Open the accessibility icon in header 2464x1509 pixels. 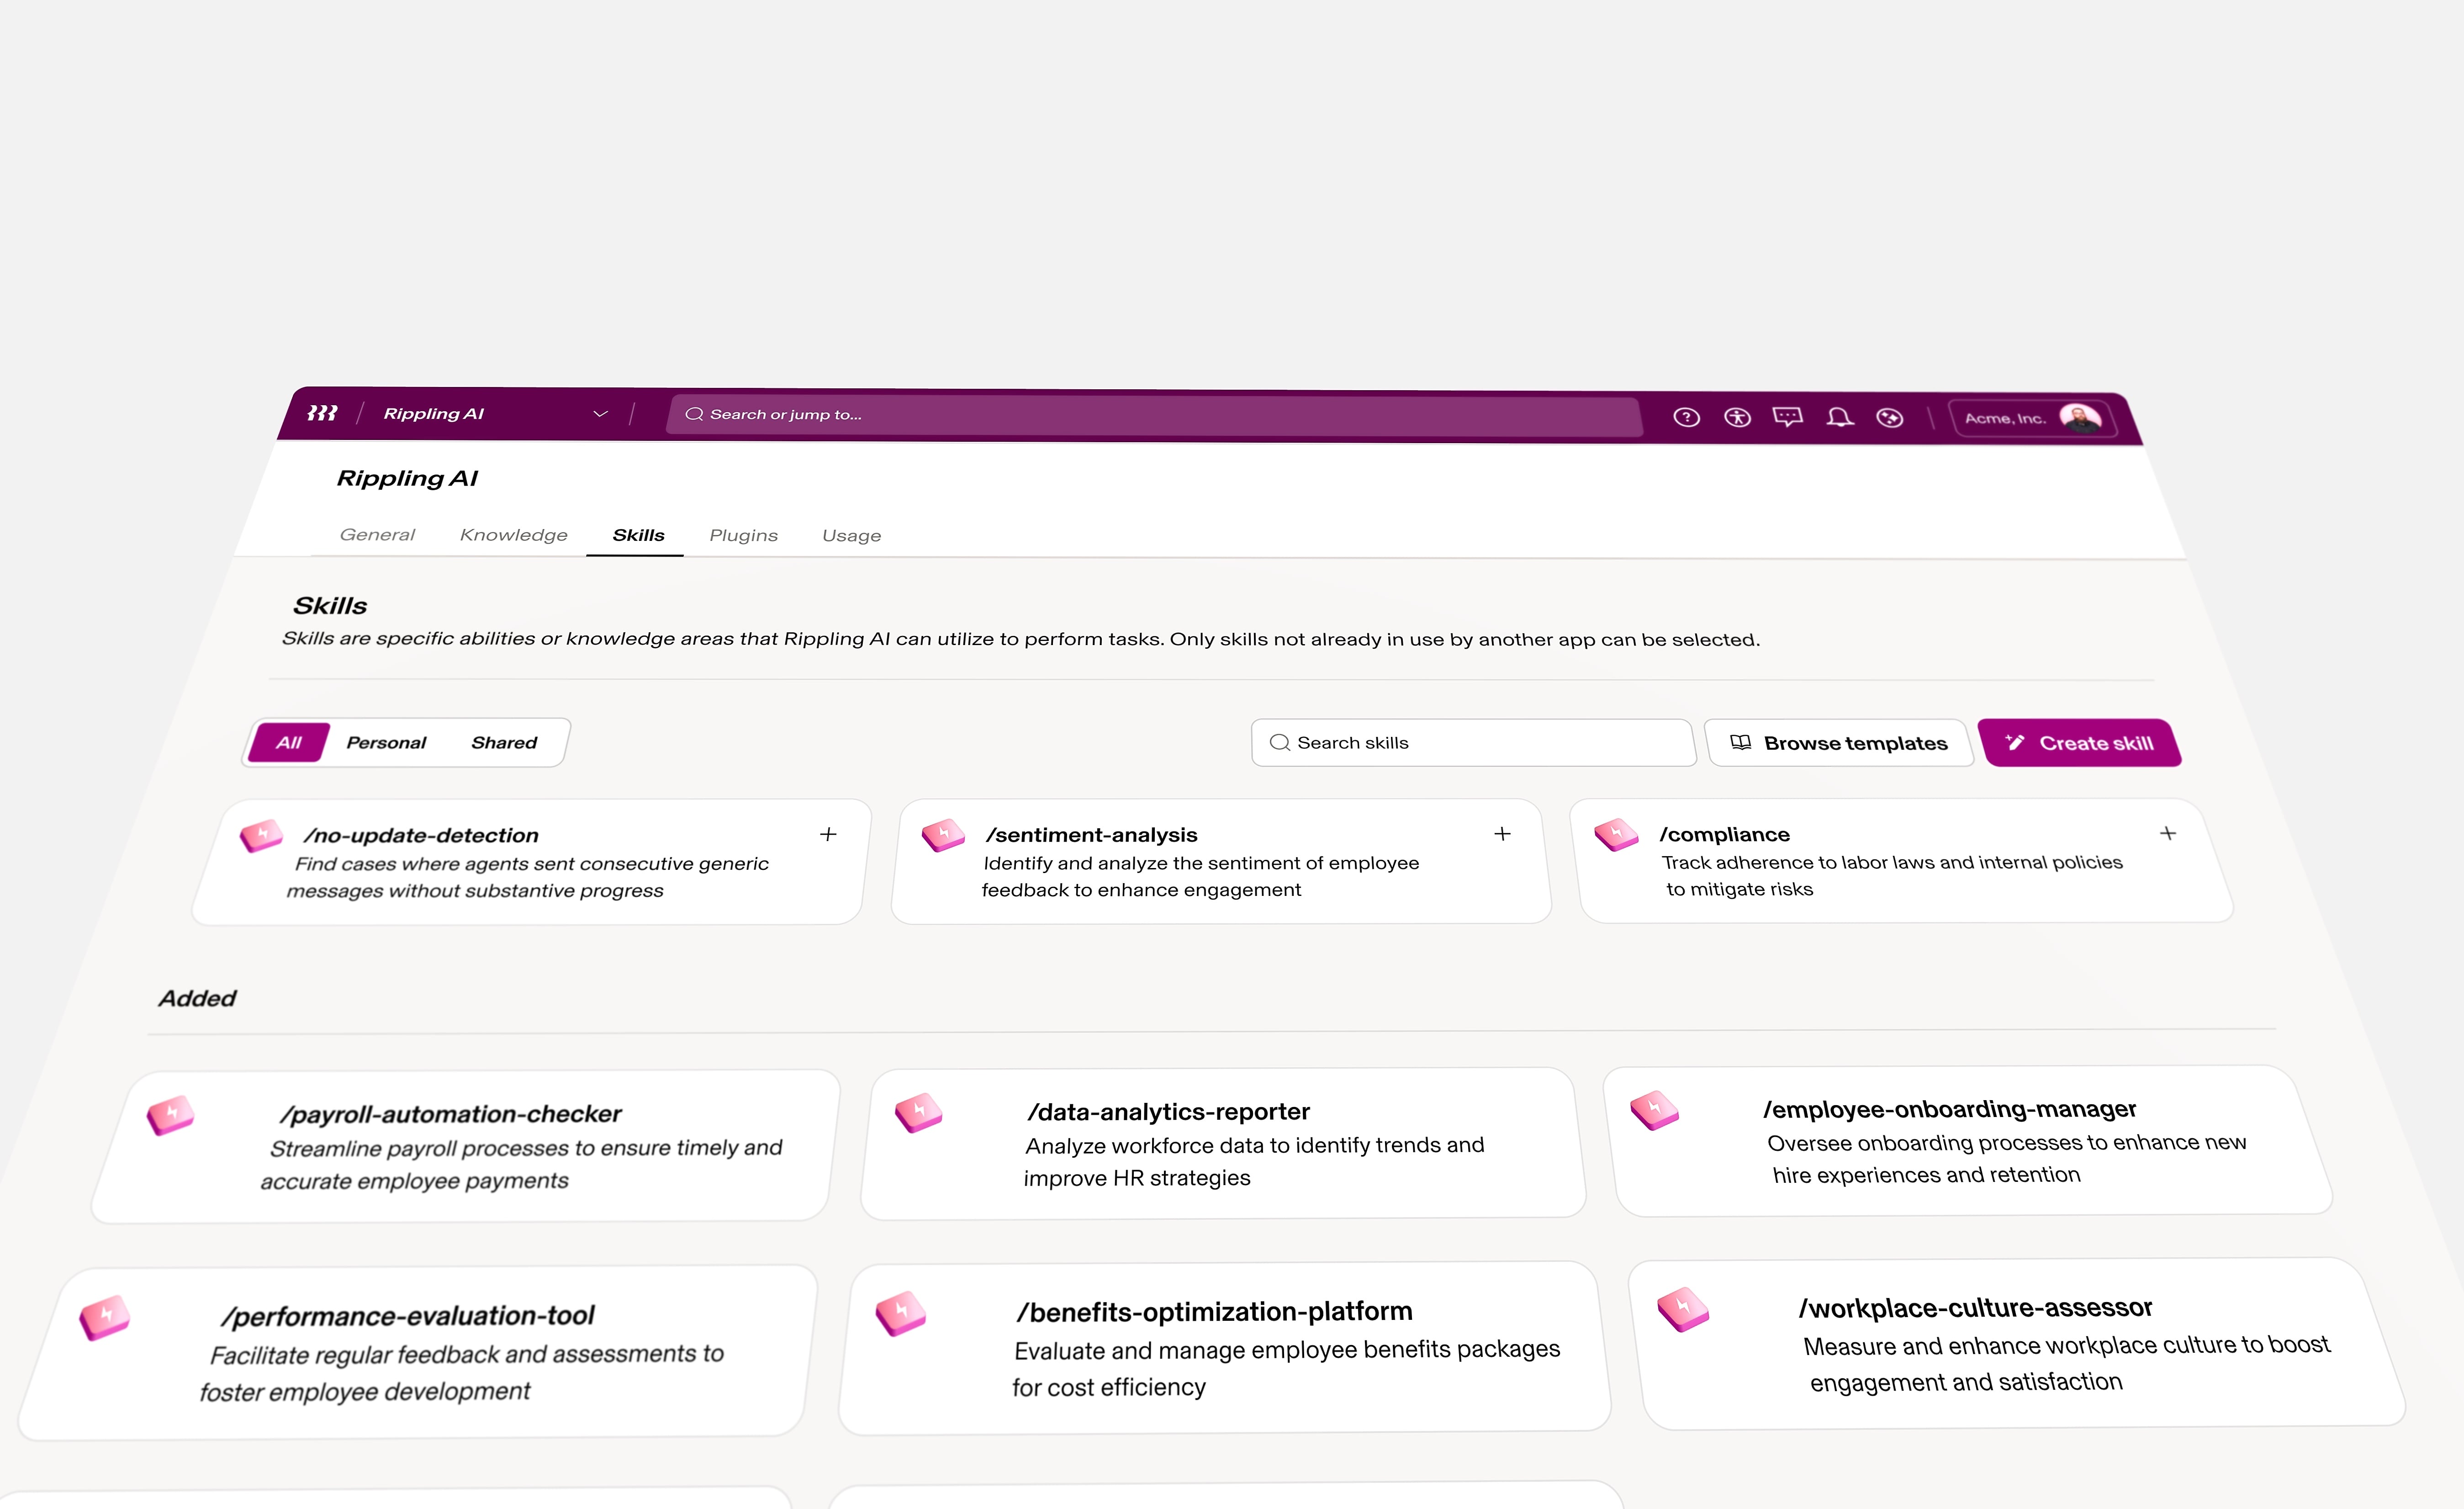(1737, 417)
